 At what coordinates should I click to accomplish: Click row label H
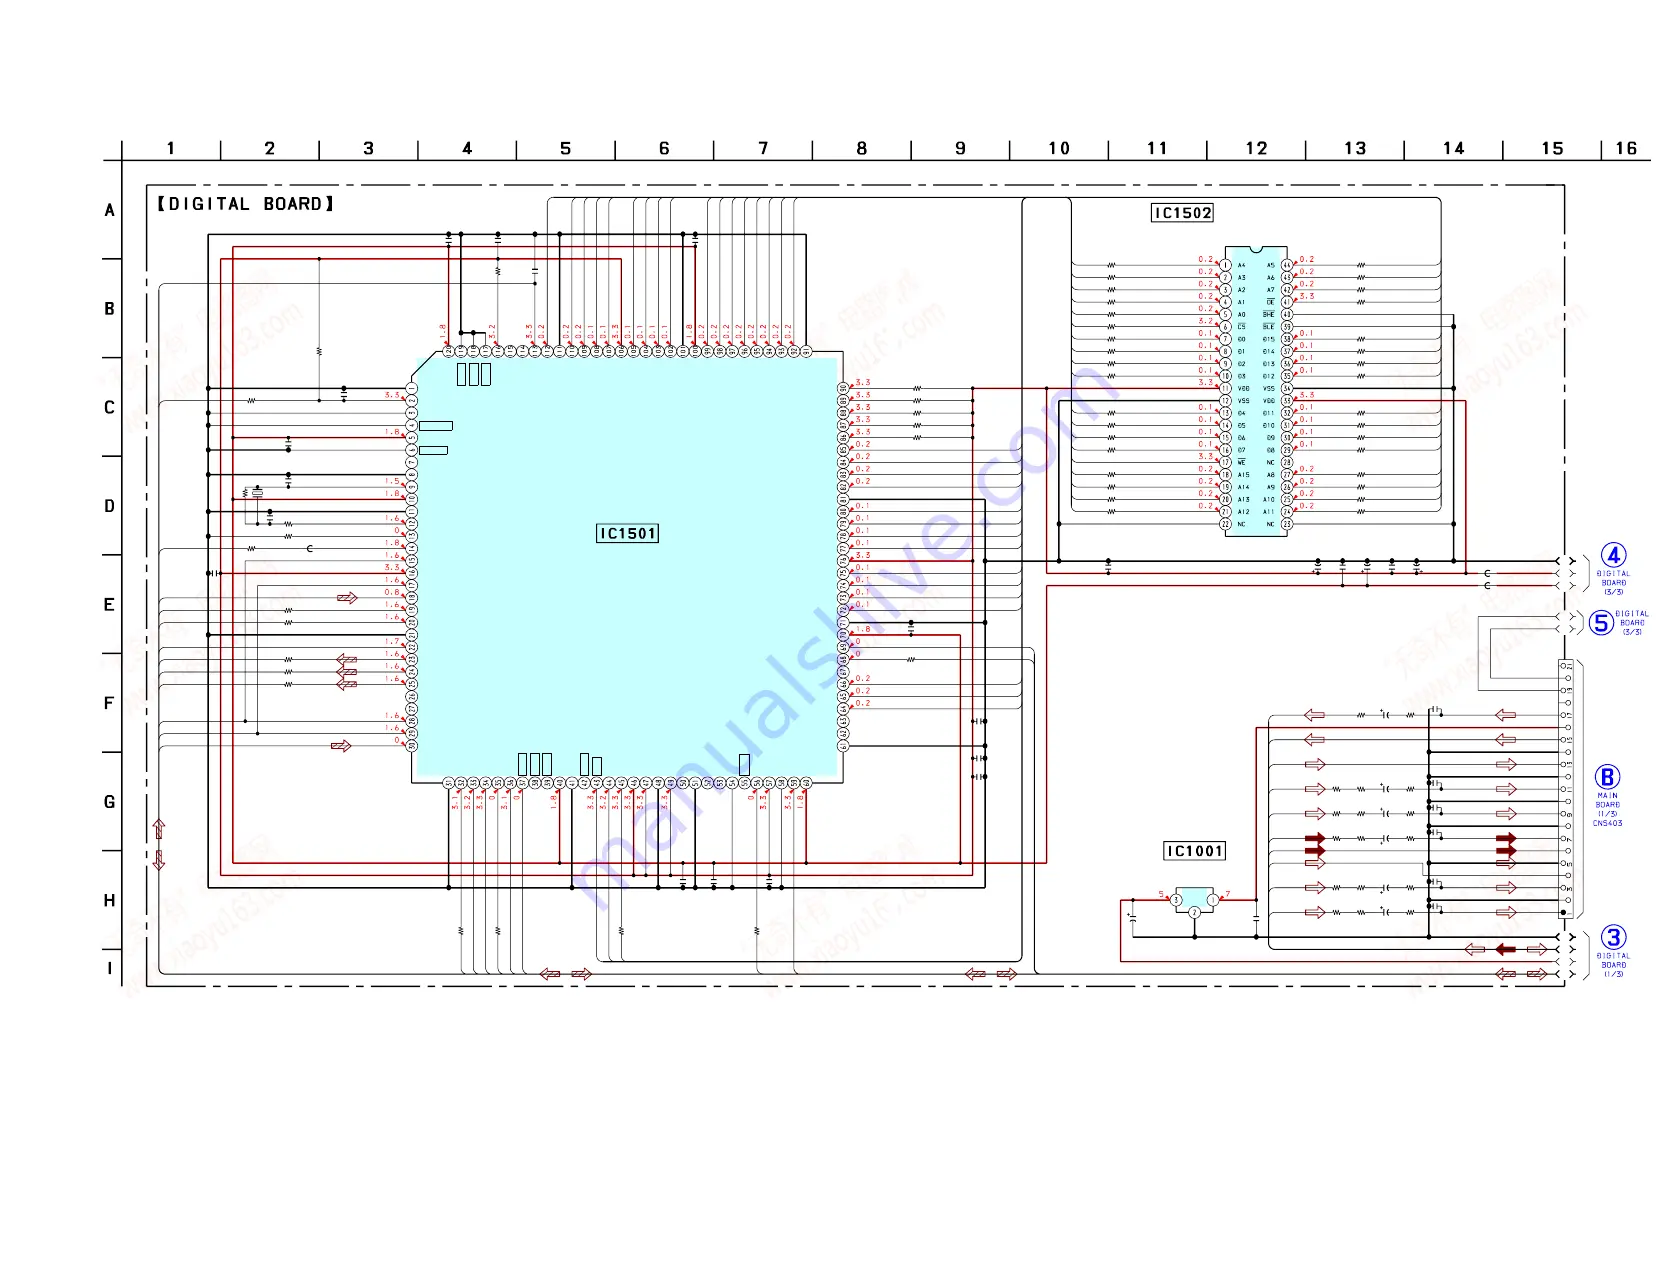coord(110,901)
